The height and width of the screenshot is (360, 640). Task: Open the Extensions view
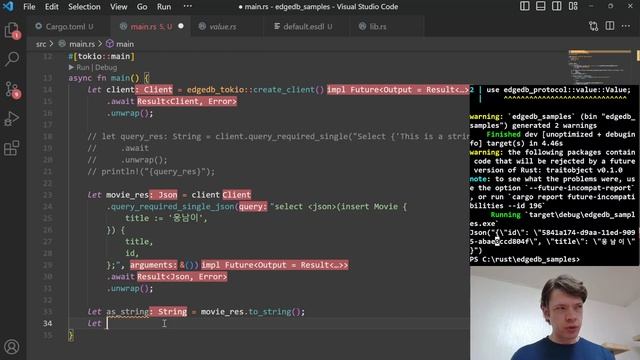coord(11,148)
